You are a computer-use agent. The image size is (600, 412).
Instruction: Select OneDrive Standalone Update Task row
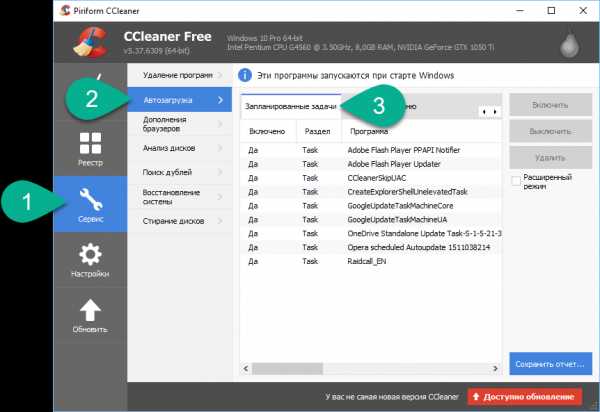click(371, 233)
